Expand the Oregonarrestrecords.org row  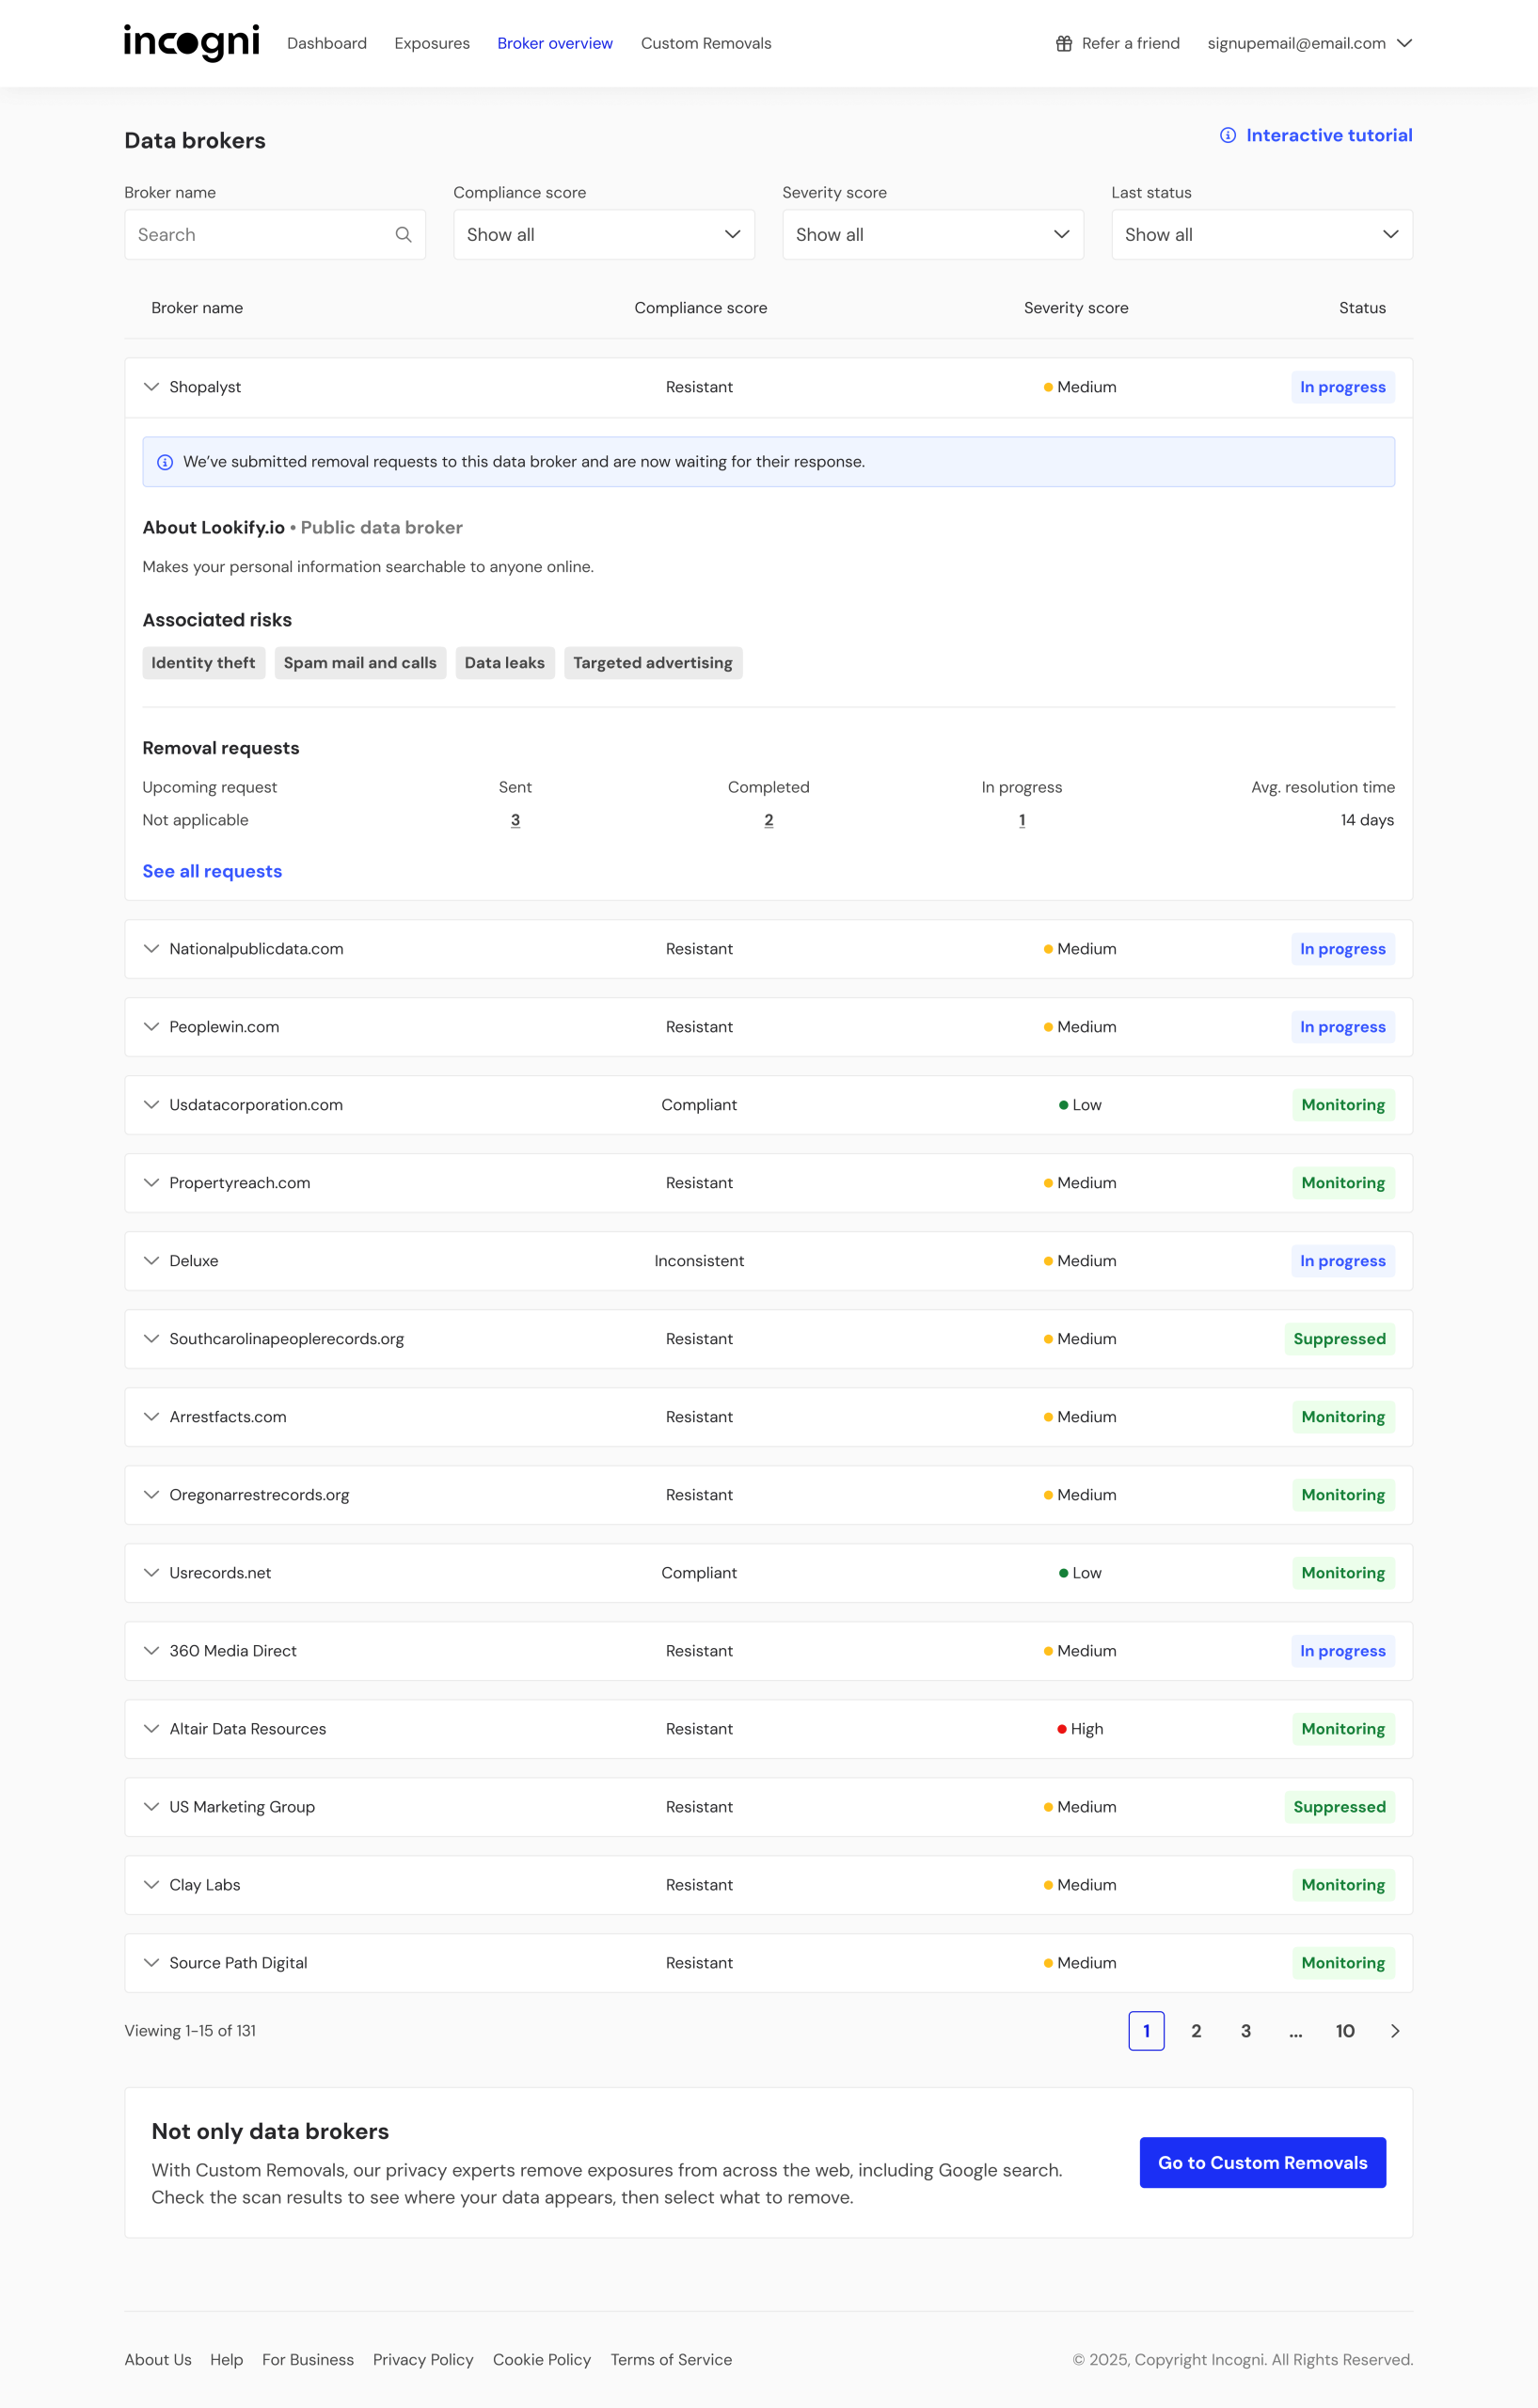151,1495
